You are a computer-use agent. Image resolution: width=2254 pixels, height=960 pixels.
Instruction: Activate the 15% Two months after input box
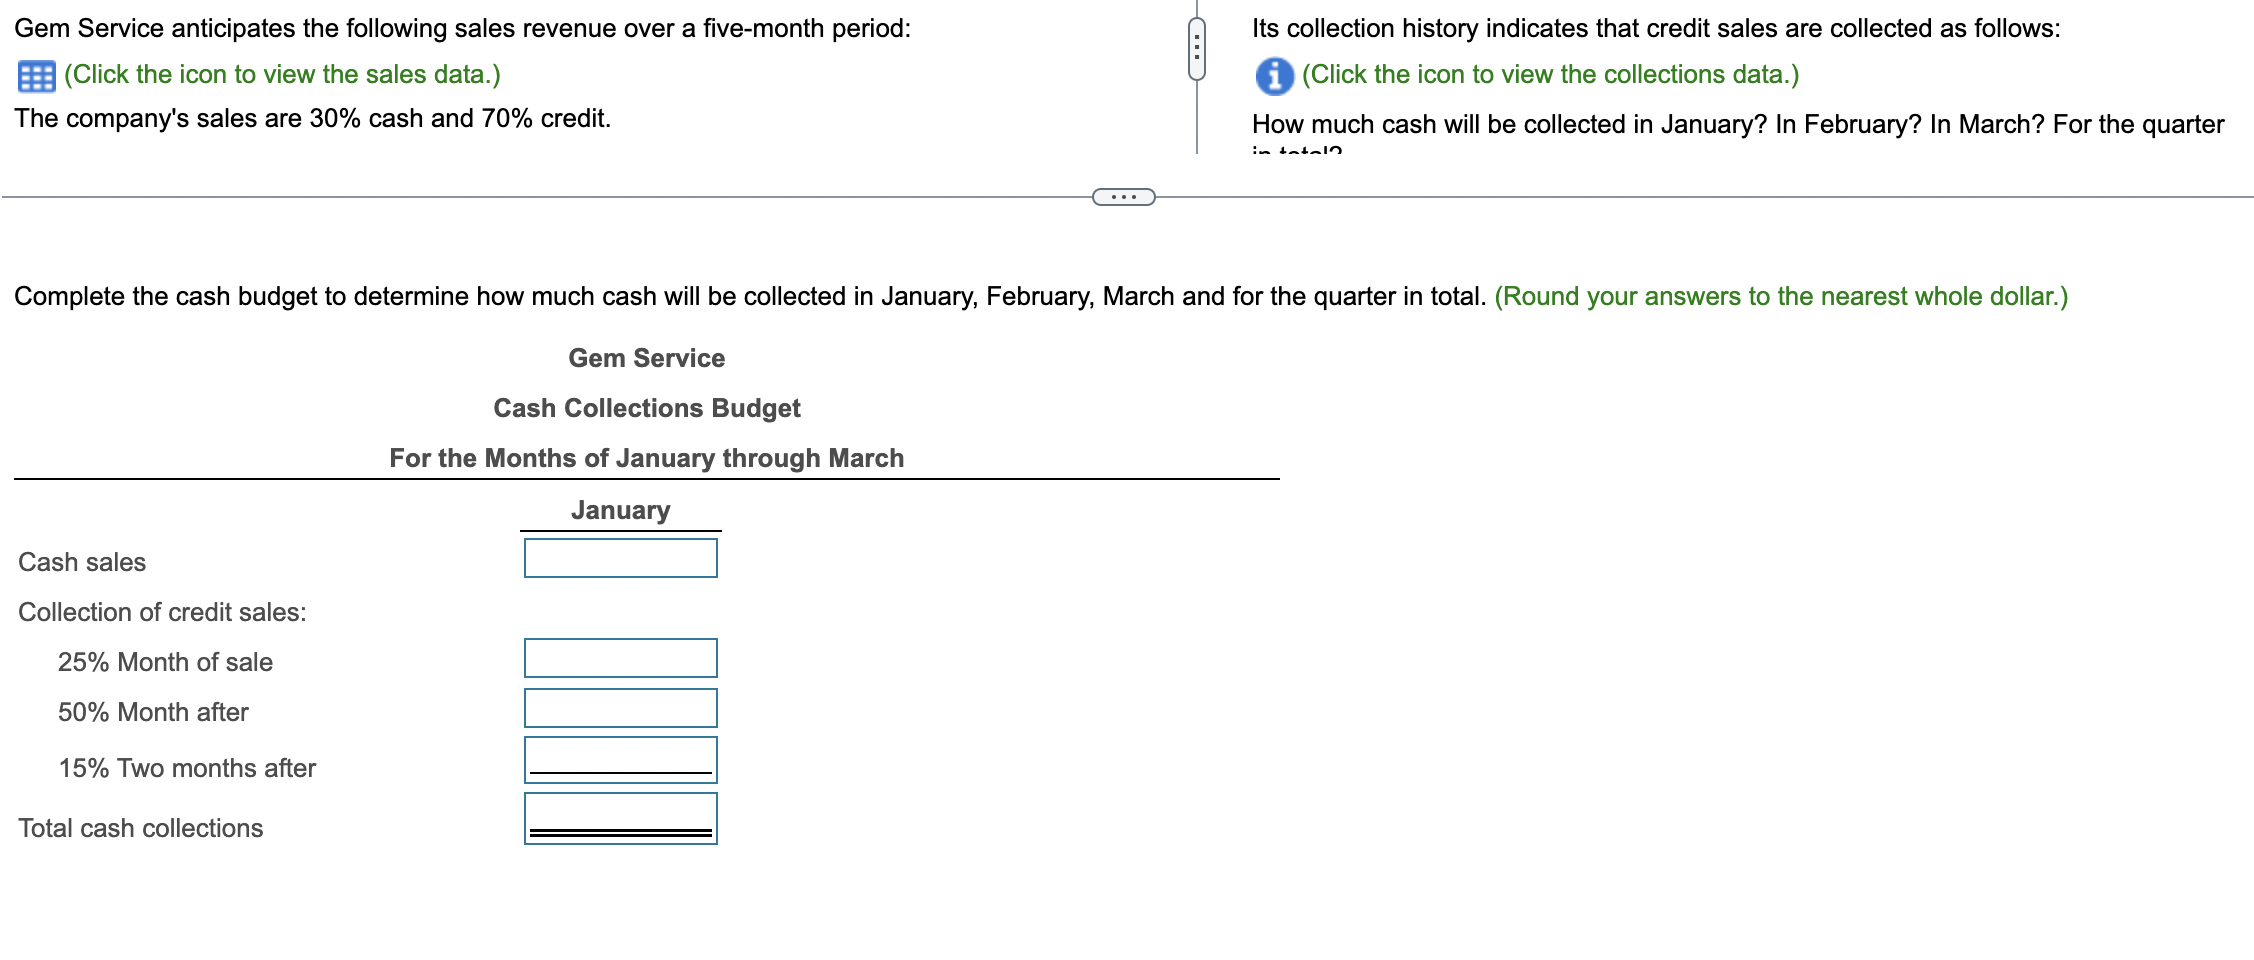tap(620, 758)
